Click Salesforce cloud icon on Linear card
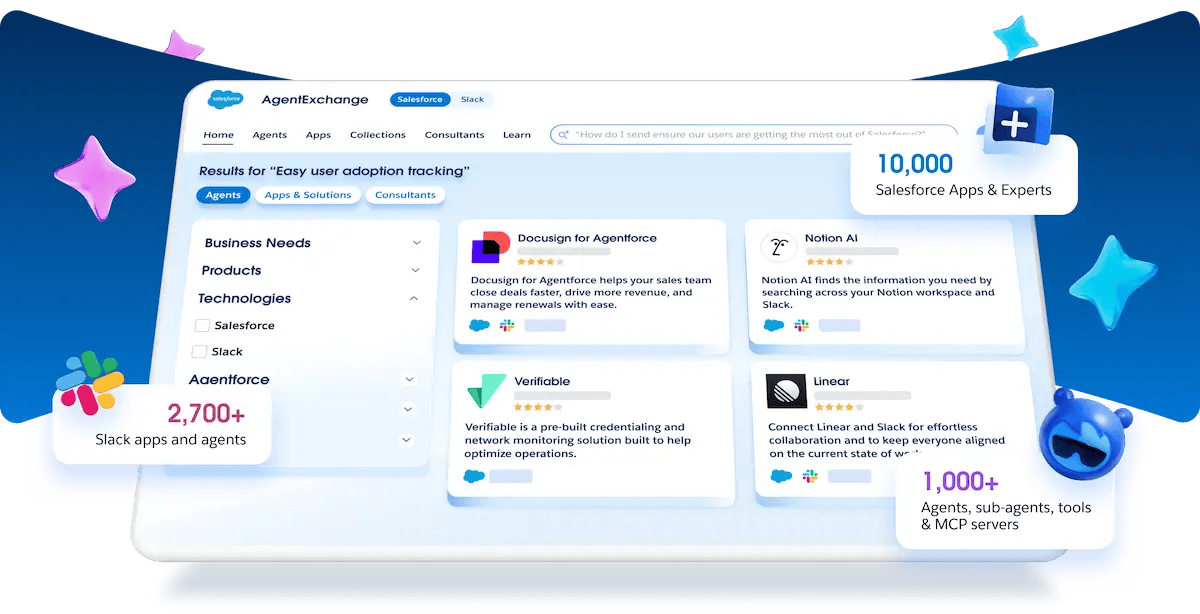 [781, 476]
